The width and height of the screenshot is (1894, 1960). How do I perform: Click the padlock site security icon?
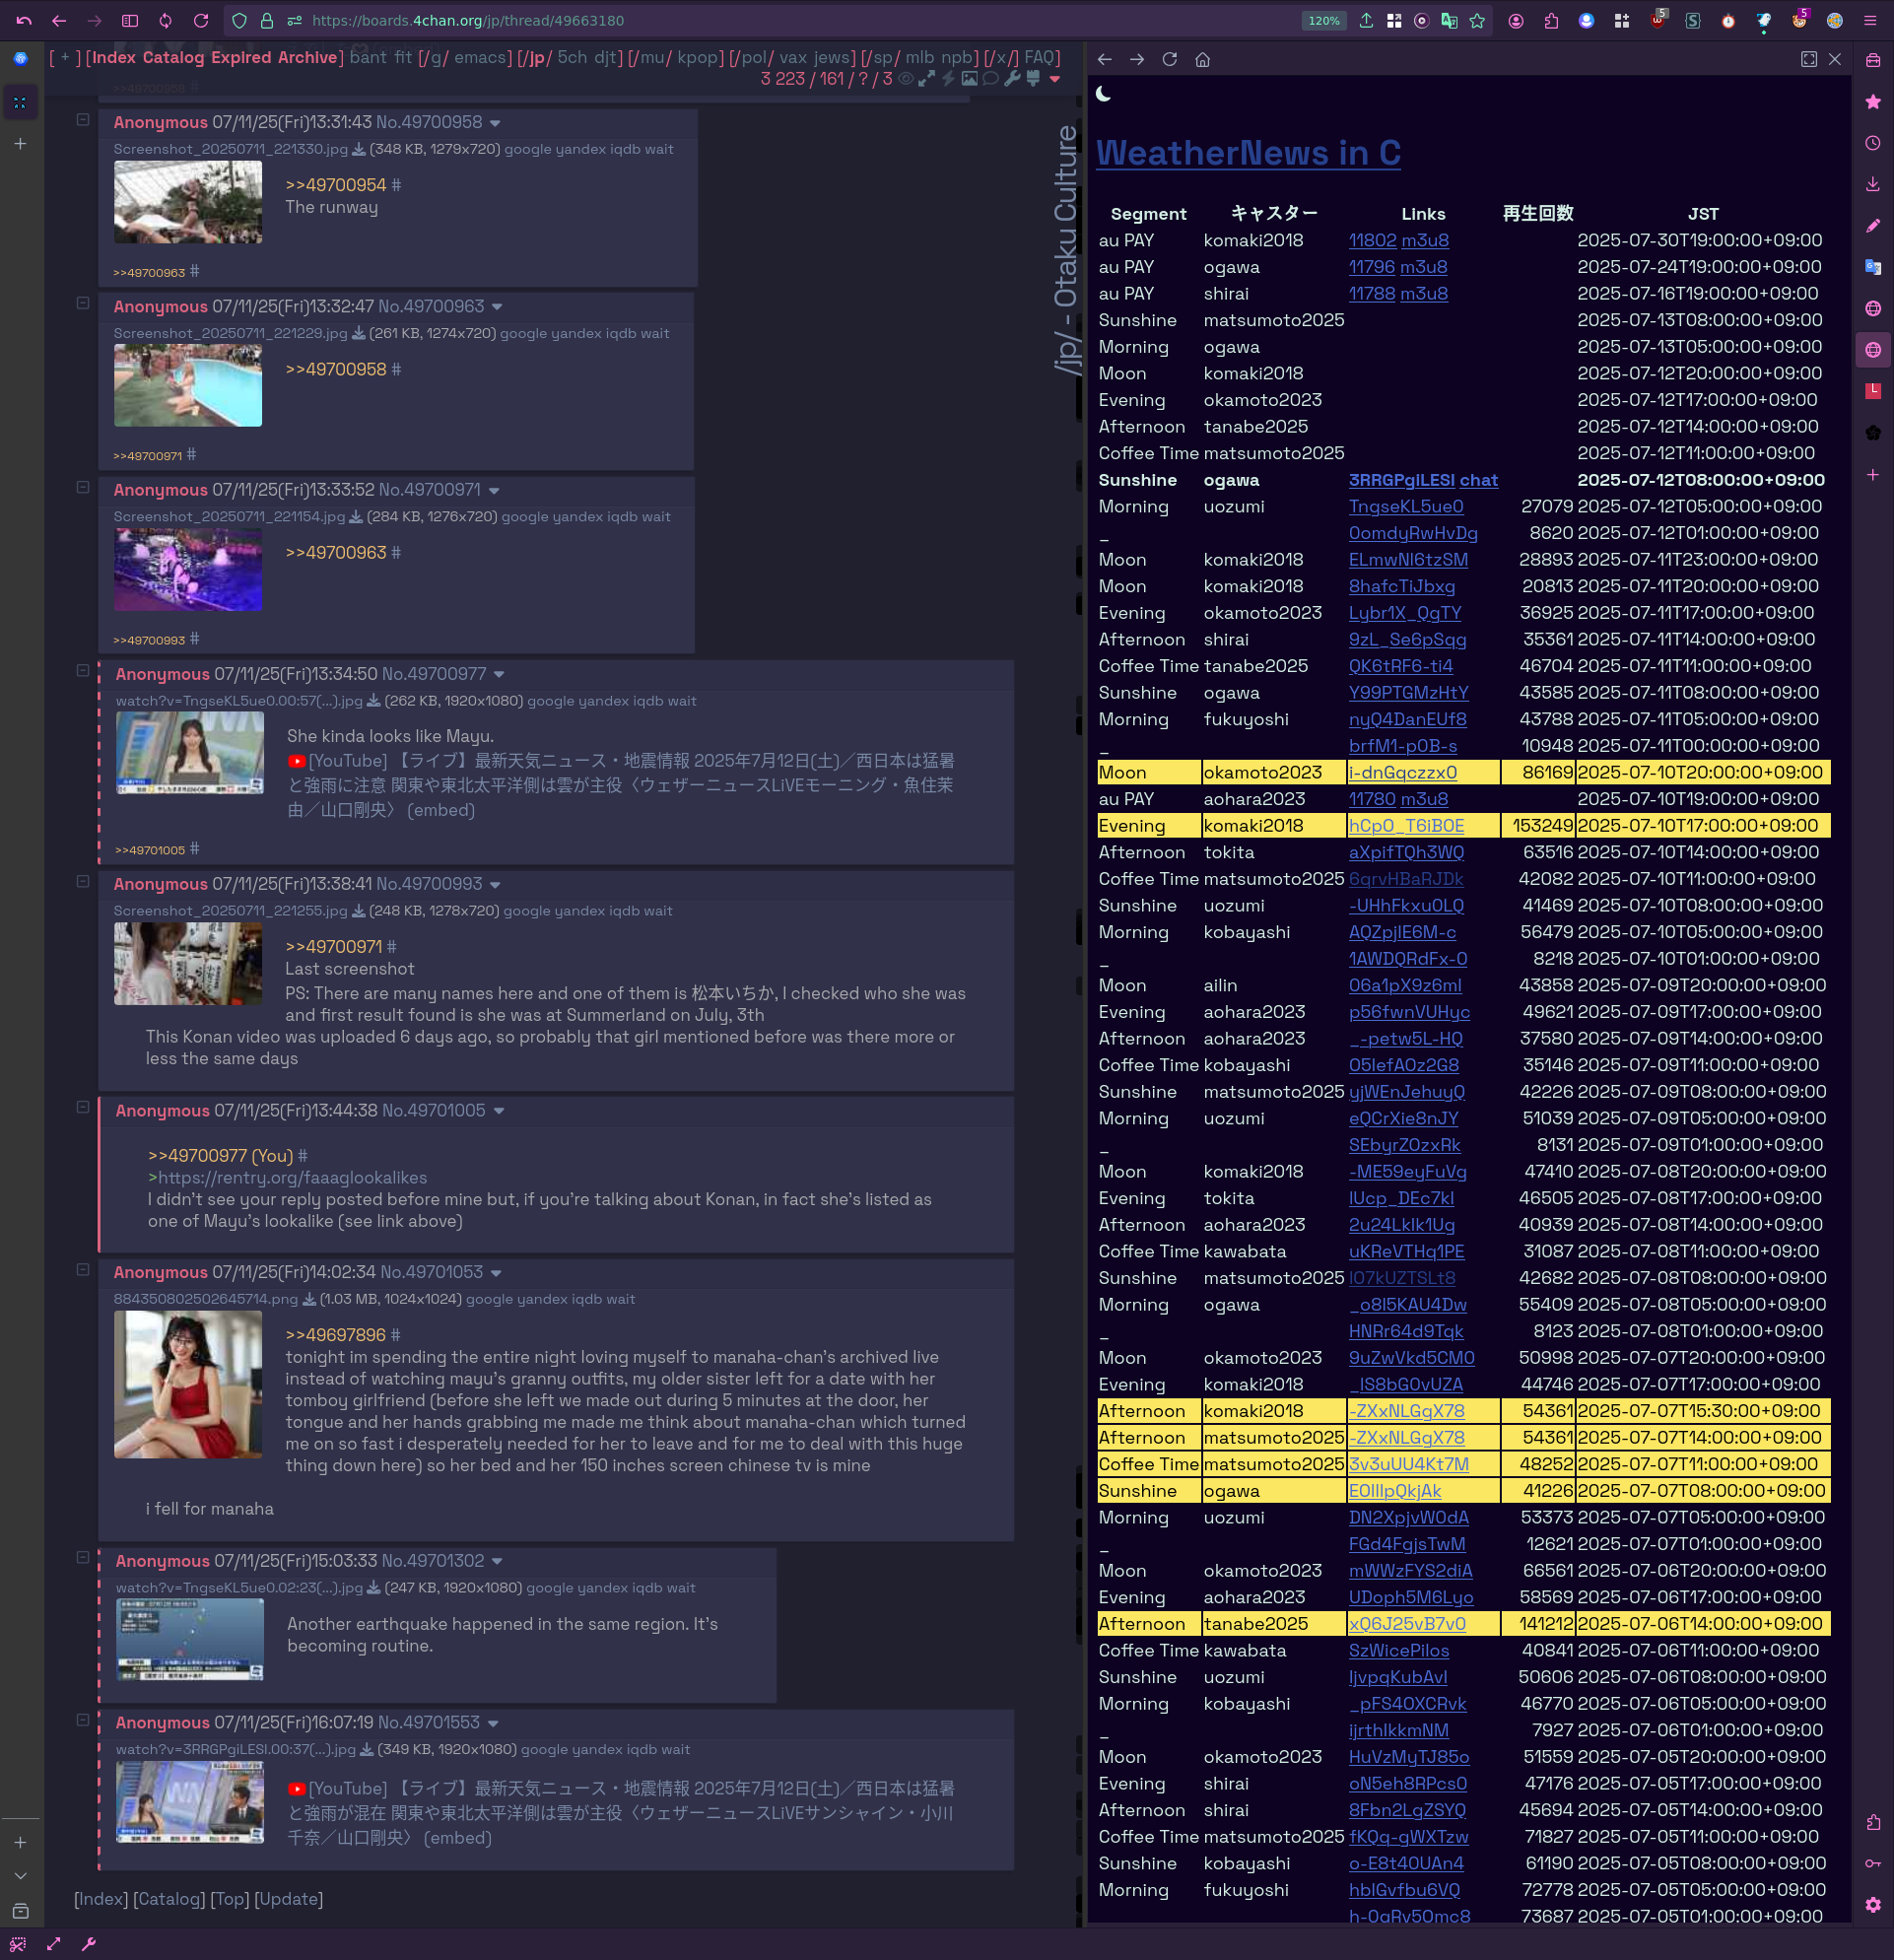pos(267,20)
